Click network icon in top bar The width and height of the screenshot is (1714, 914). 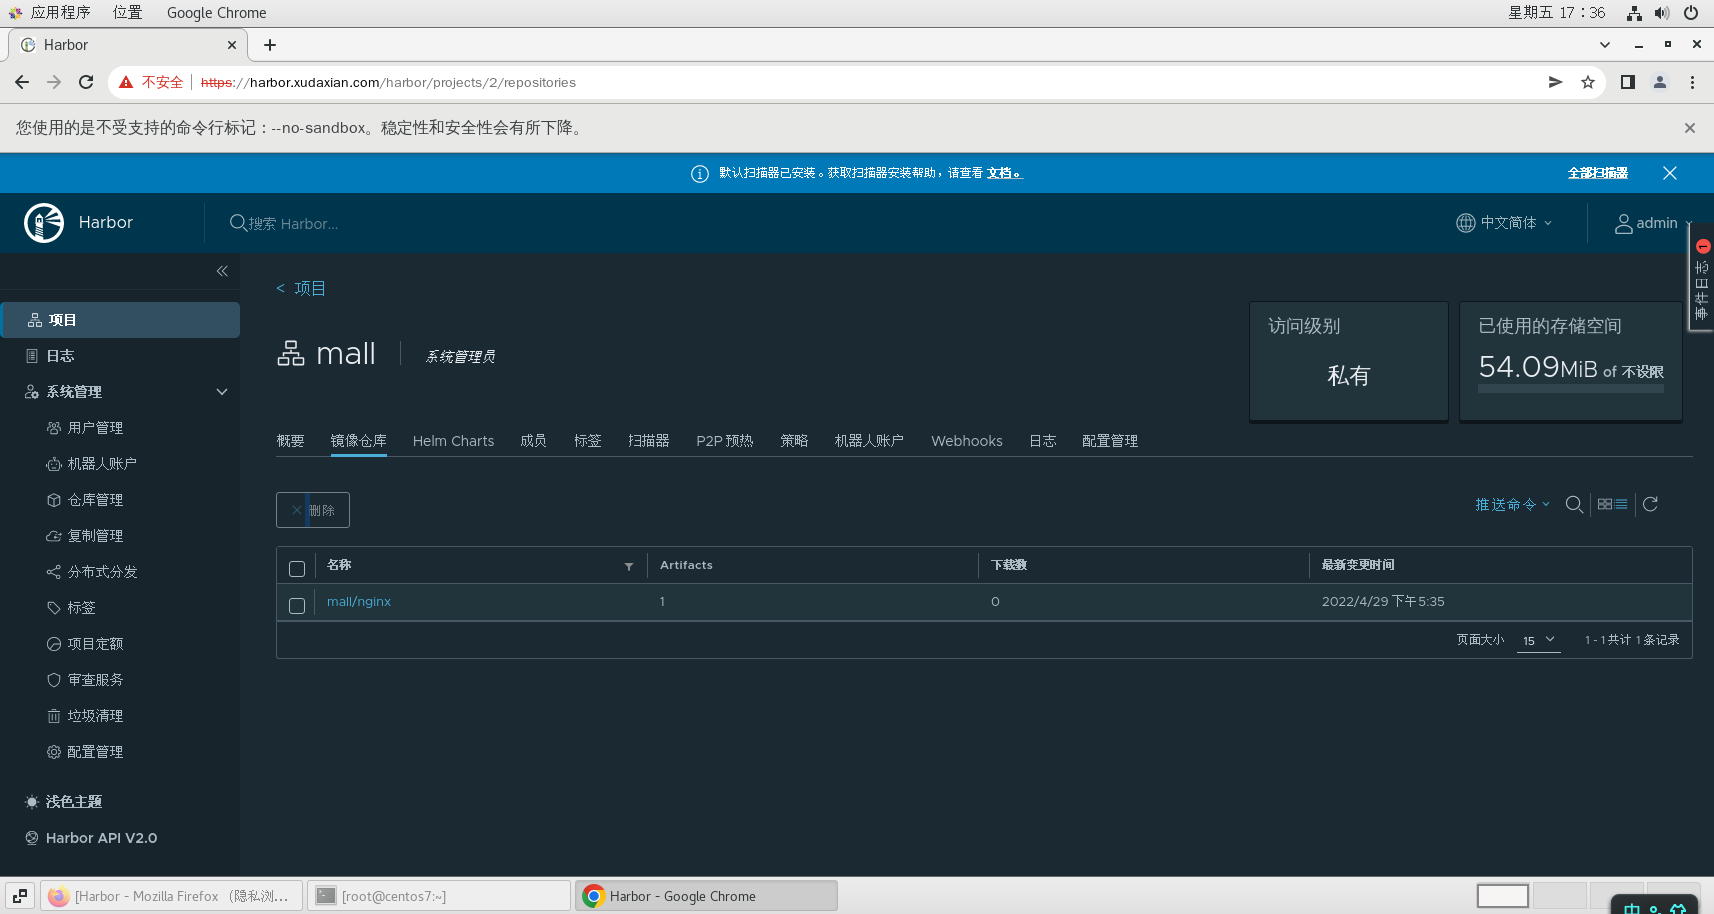[x=1634, y=13]
